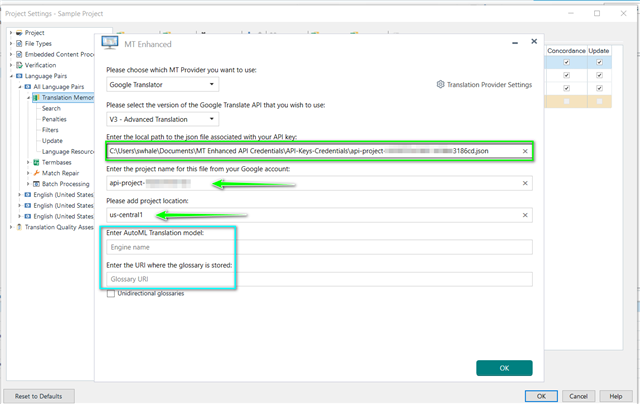Click Reset to Defaults button
The height and width of the screenshot is (404, 640).
(x=39, y=396)
